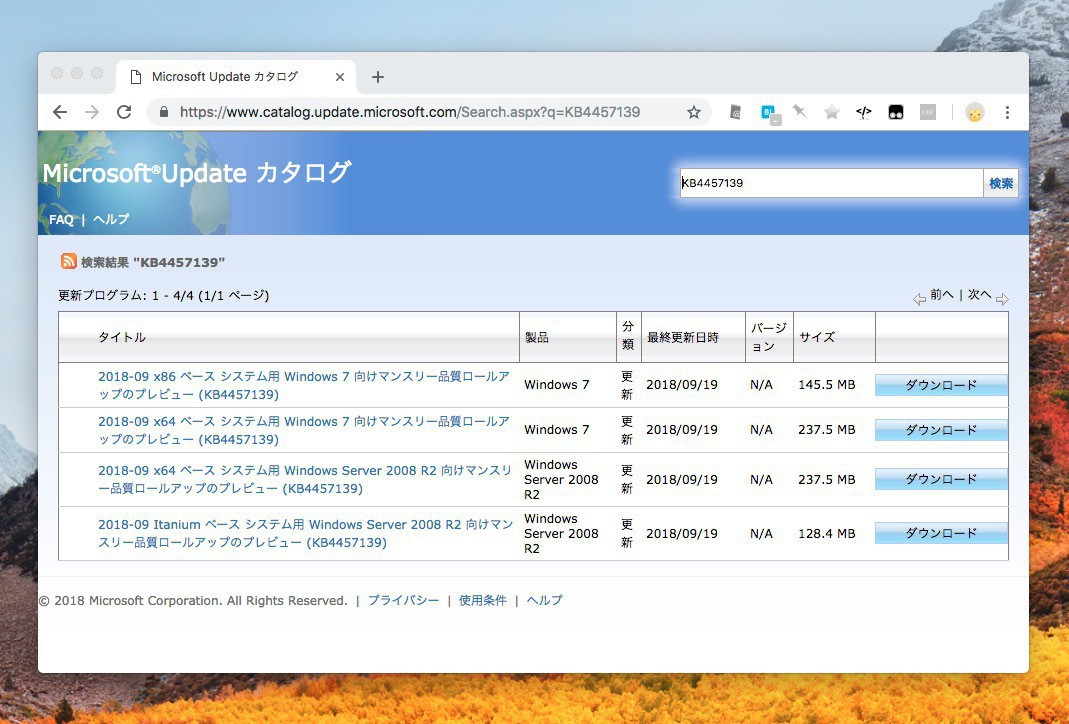Open the FAQ link in header

[61, 219]
